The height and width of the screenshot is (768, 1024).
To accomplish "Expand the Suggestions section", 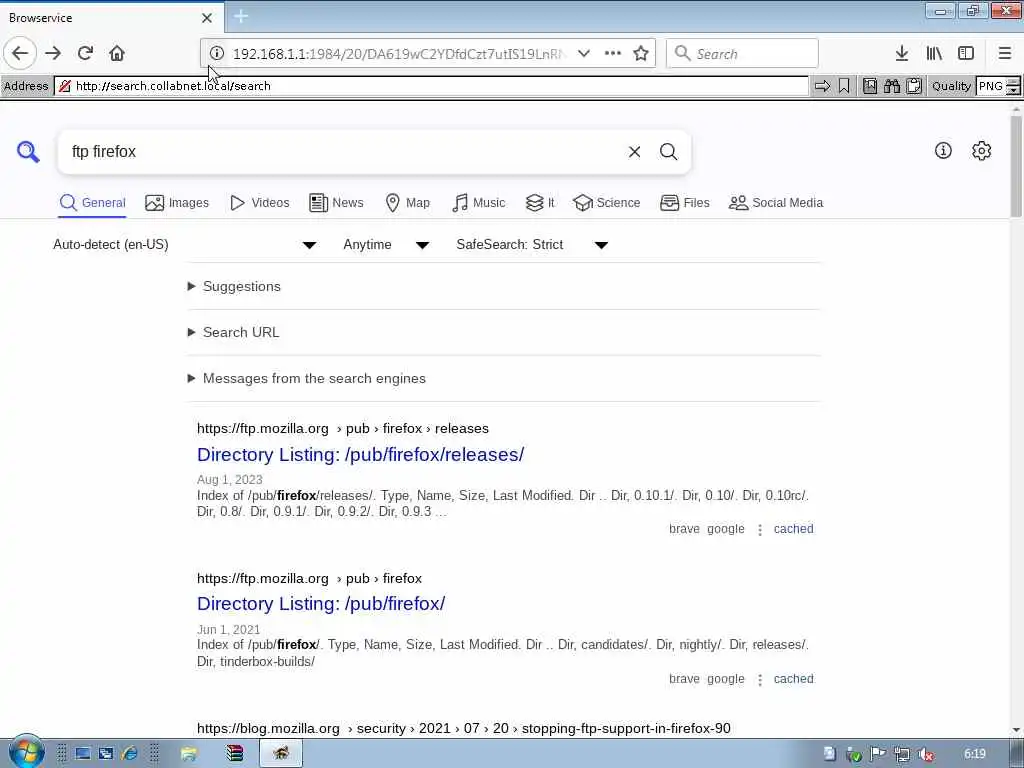I will click(234, 287).
